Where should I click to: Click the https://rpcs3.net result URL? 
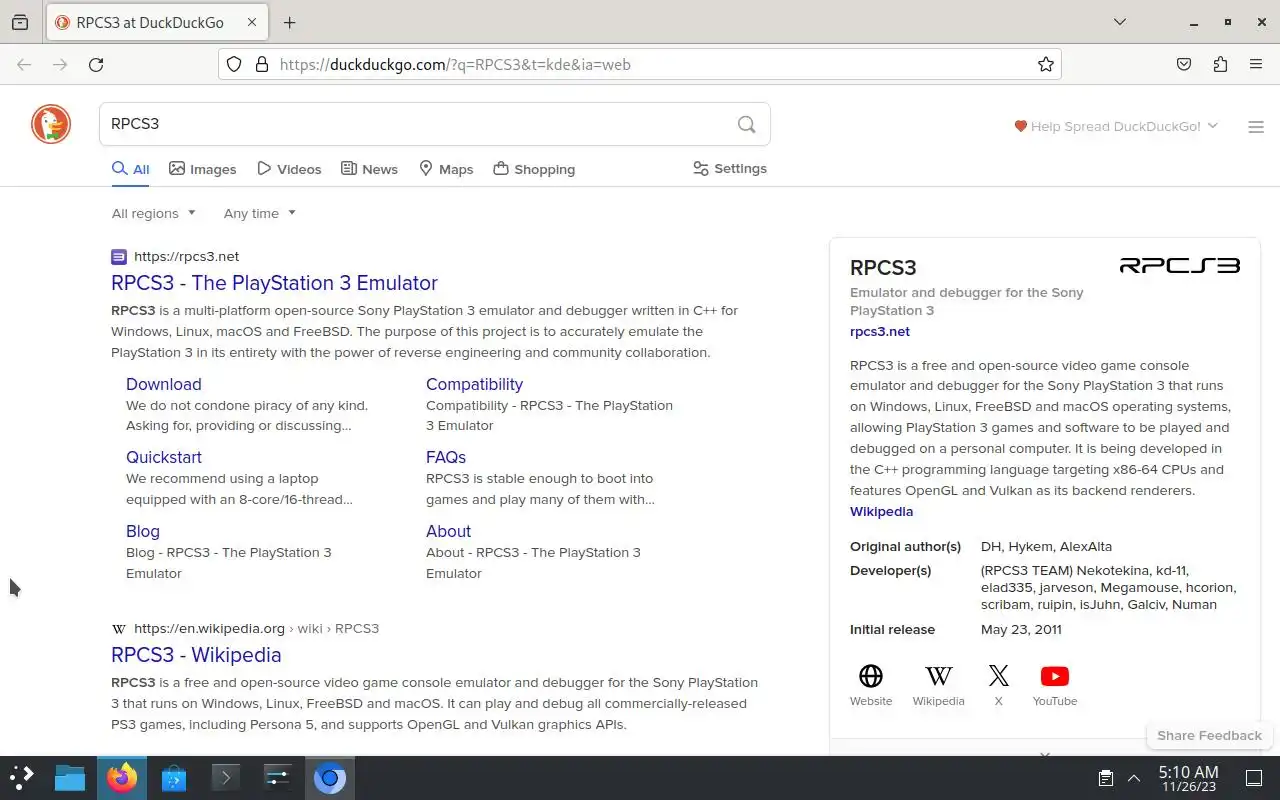click(x=186, y=256)
